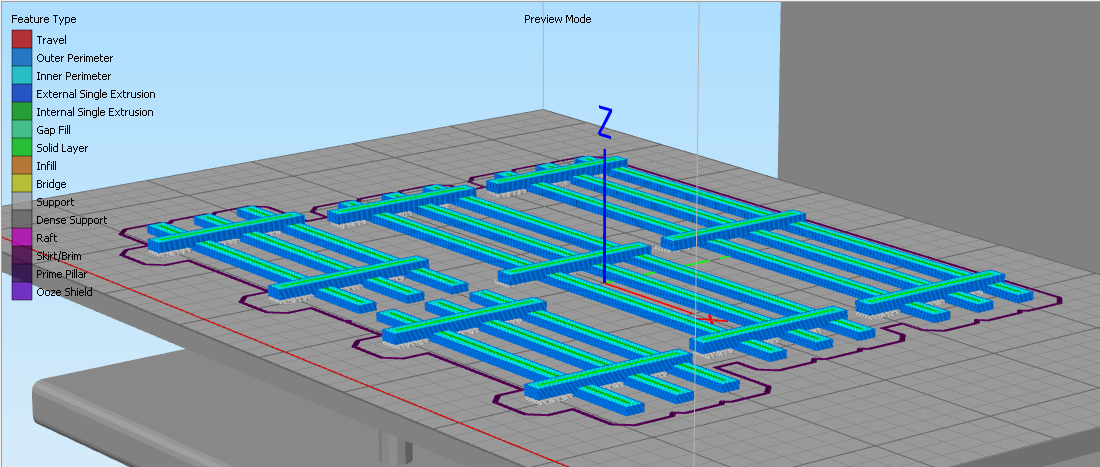The image size is (1100, 467).
Task: Select the Inner Perimeter legend swatch
Action: pyautogui.click(x=21, y=76)
